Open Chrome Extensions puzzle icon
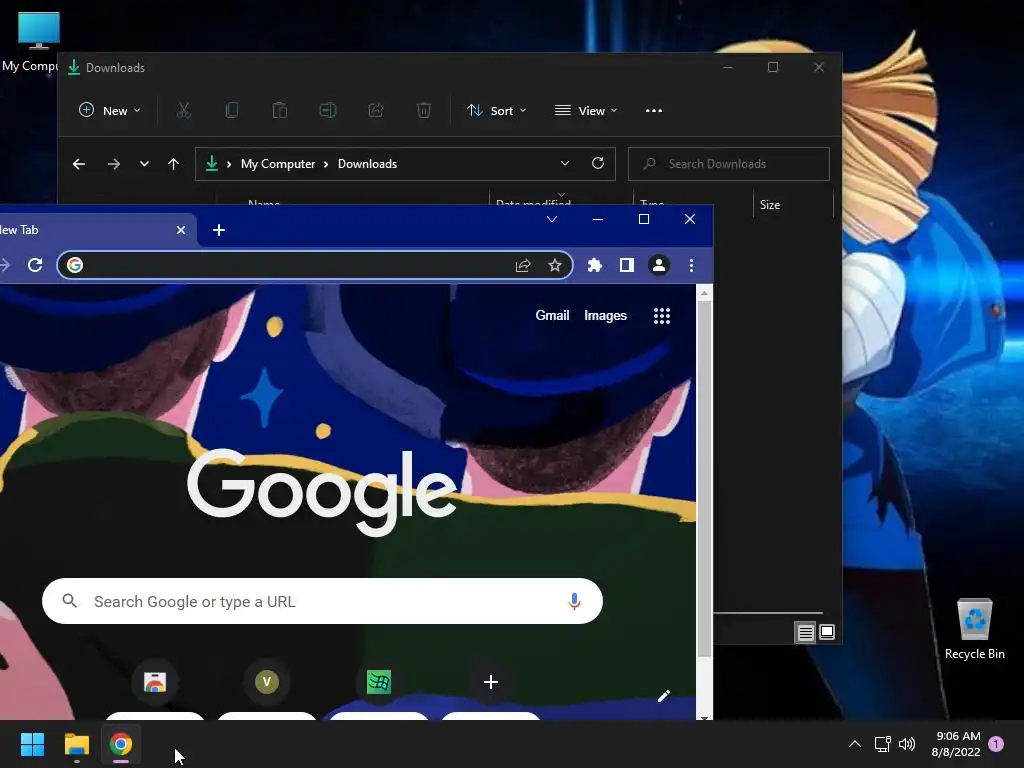The image size is (1024, 768). [595, 265]
